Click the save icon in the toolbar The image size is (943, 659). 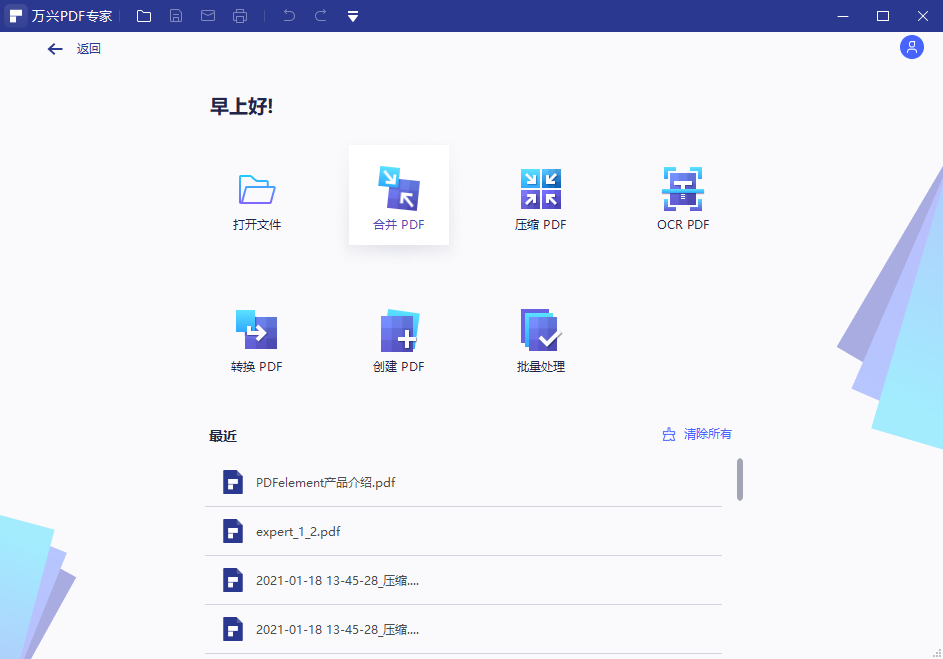176,15
